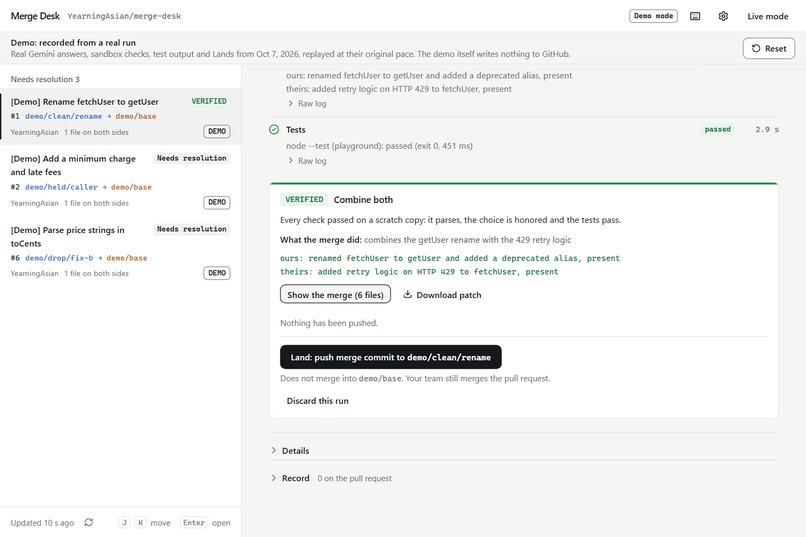This screenshot has width=806, height=537.
Task: Open the keyboard shortcuts icon
Action: pos(695,16)
